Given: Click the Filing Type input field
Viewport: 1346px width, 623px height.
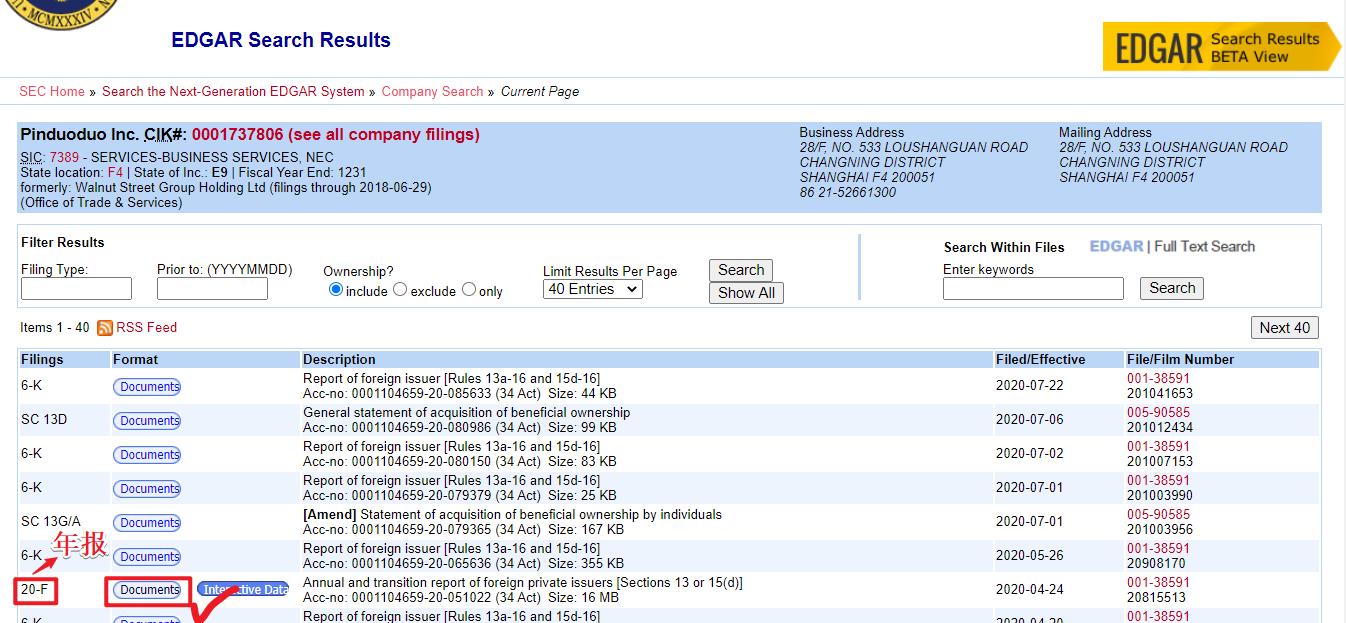Looking at the screenshot, I should 76,289.
